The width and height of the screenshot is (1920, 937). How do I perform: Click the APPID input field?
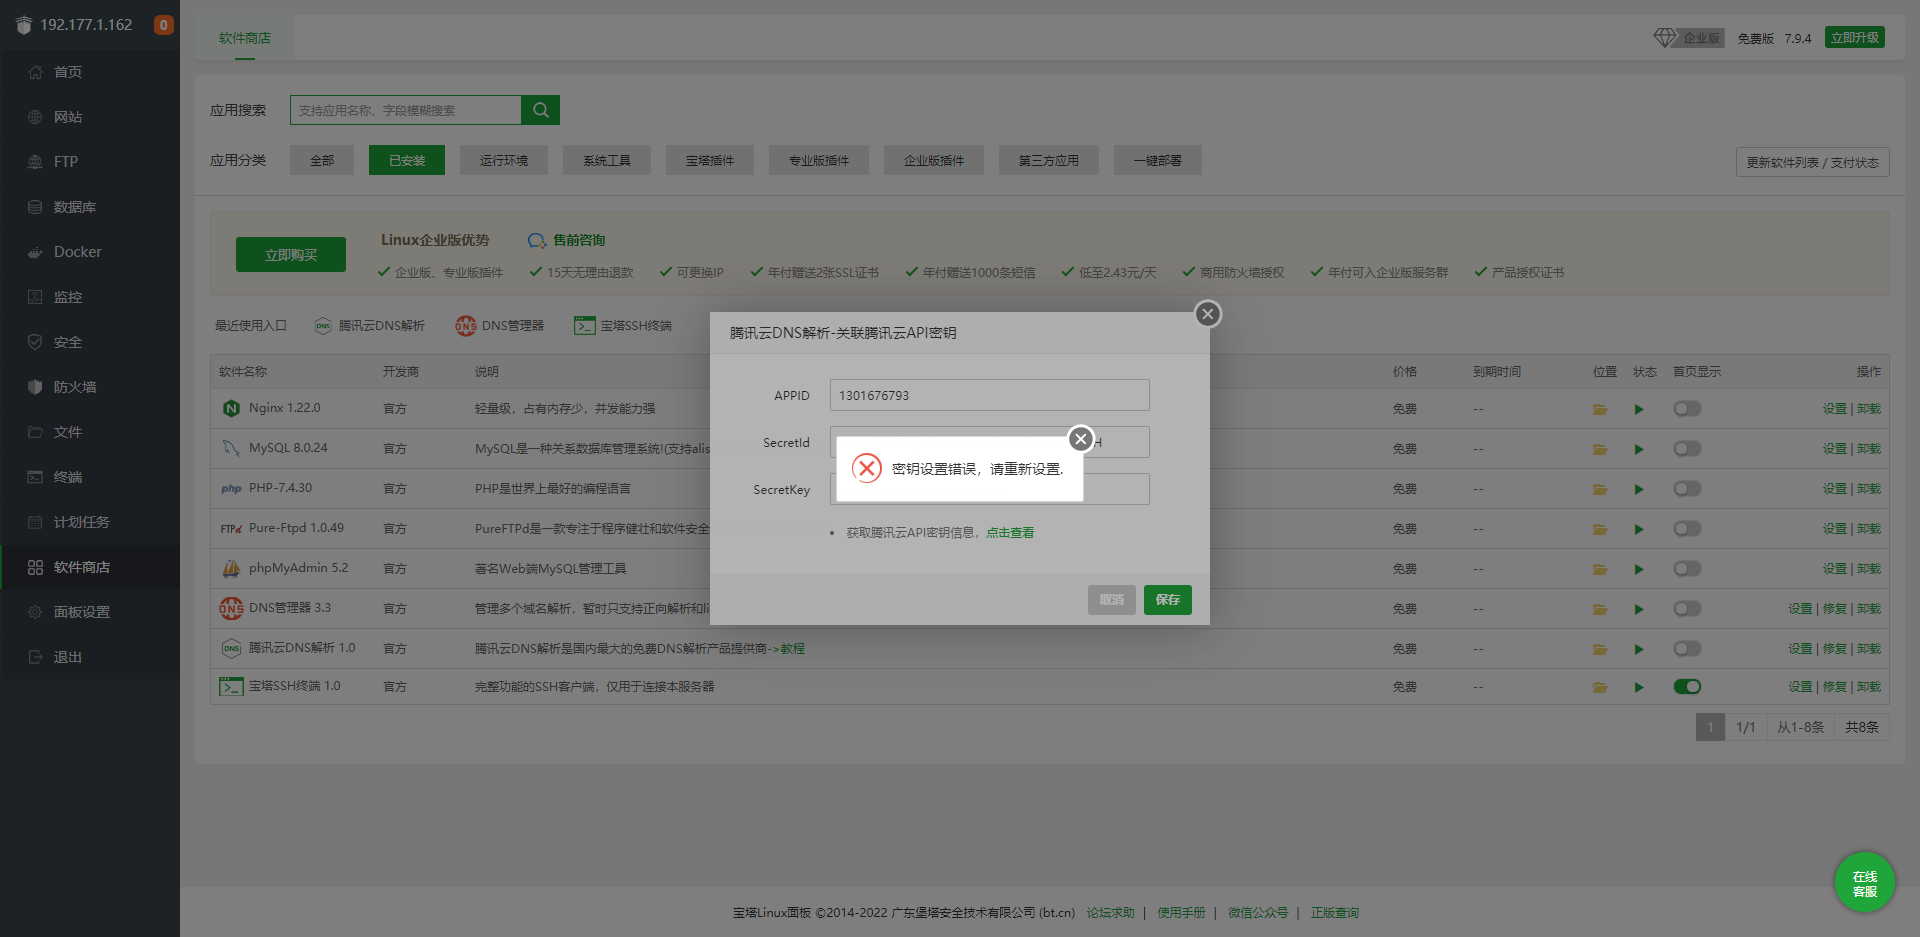(990, 395)
